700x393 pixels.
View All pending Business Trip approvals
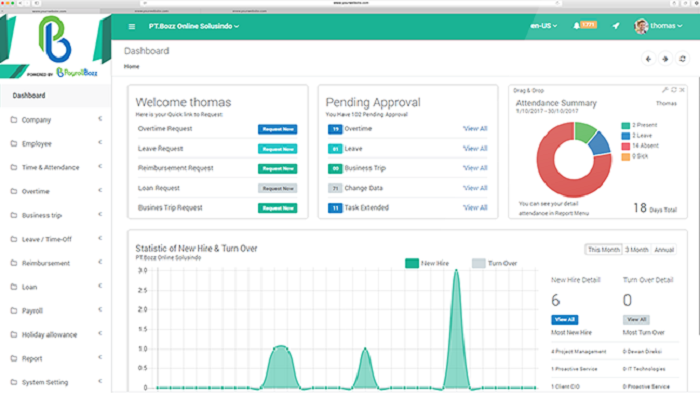(475, 168)
